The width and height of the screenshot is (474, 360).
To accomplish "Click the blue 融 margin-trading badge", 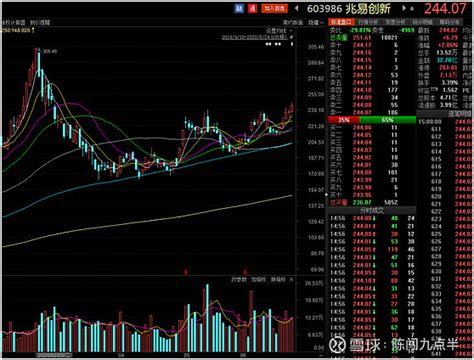I will click(239, 8).
